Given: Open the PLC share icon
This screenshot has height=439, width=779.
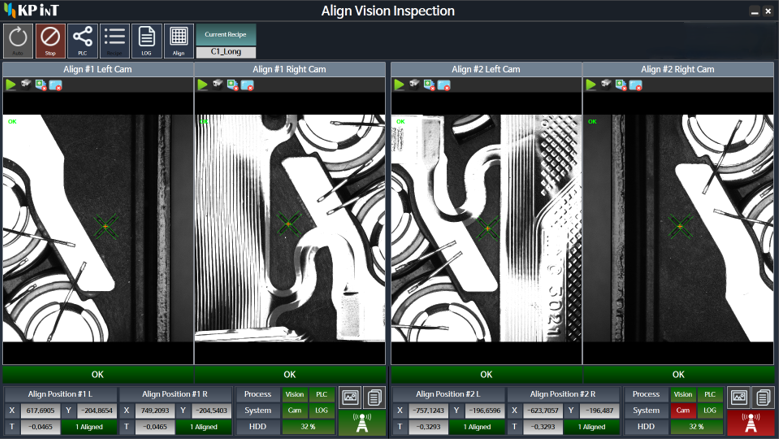Looking at the screenshot, I should click(82, 41).
